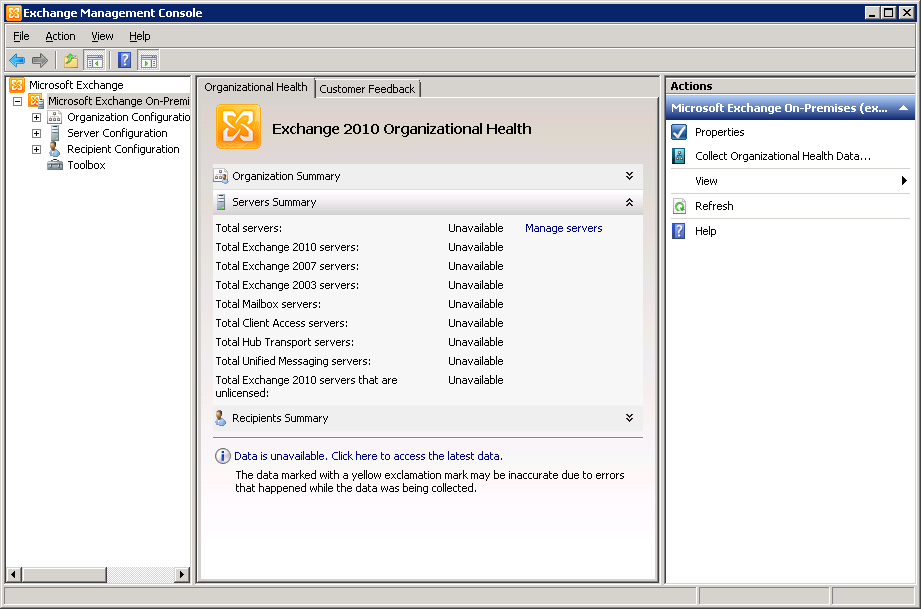Viewport: 921px width, 609px height.
Task: Collapse the Microsoft Exchange On-Premises actions header
Action: pyautogui.click(x=903, y=108)
